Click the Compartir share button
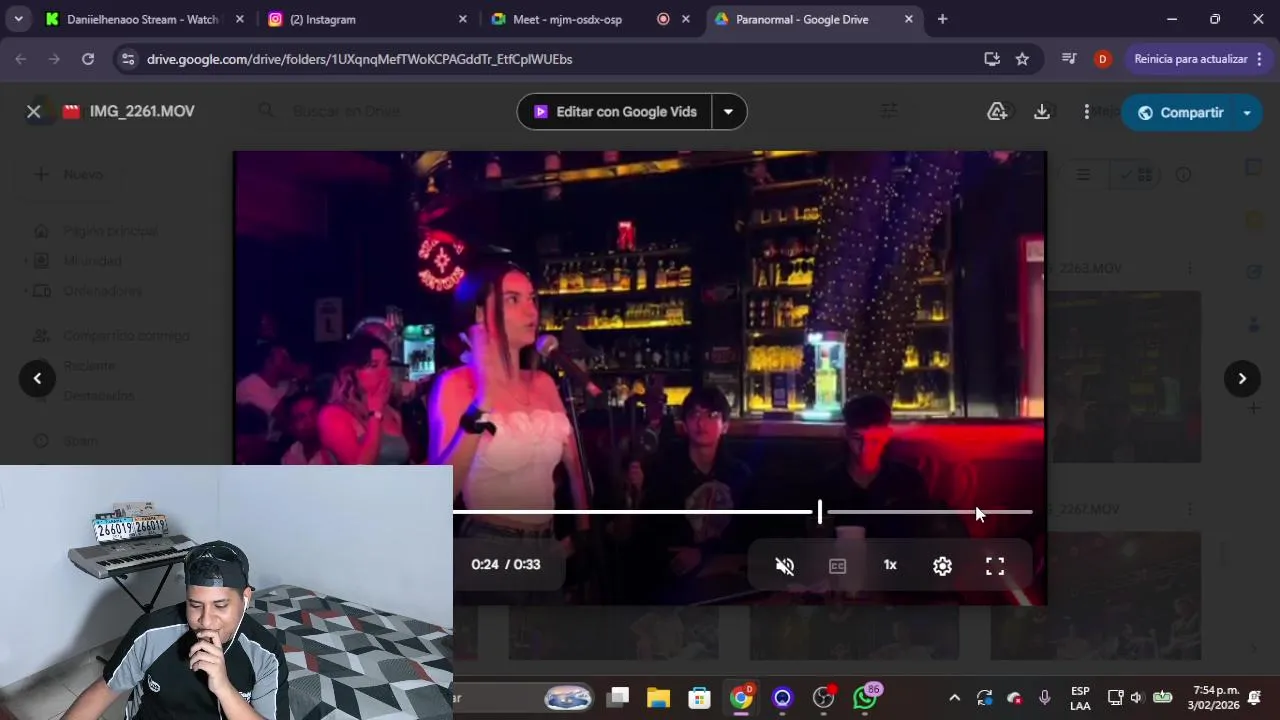Screen dimensions: 1280x720 click(1179, 112)
